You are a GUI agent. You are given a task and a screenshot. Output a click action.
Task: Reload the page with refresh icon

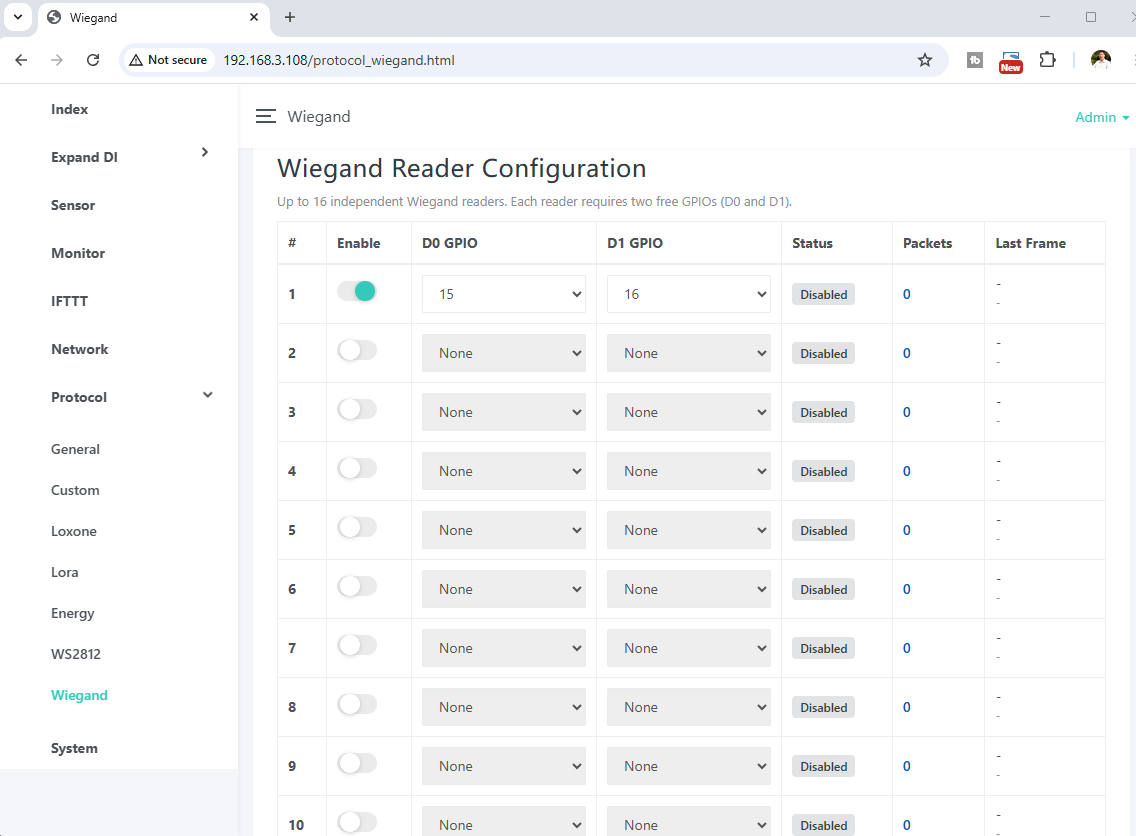[x=93, y=60]
